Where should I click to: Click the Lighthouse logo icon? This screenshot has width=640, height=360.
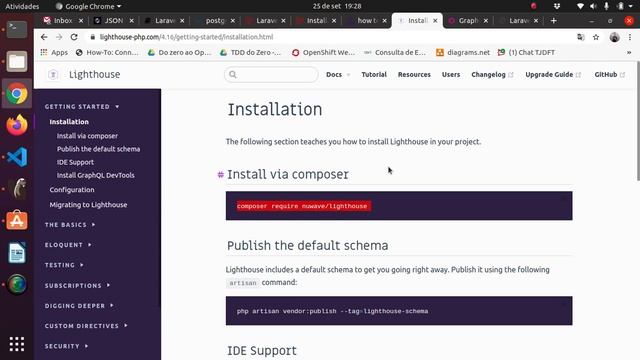coord(53,74)
